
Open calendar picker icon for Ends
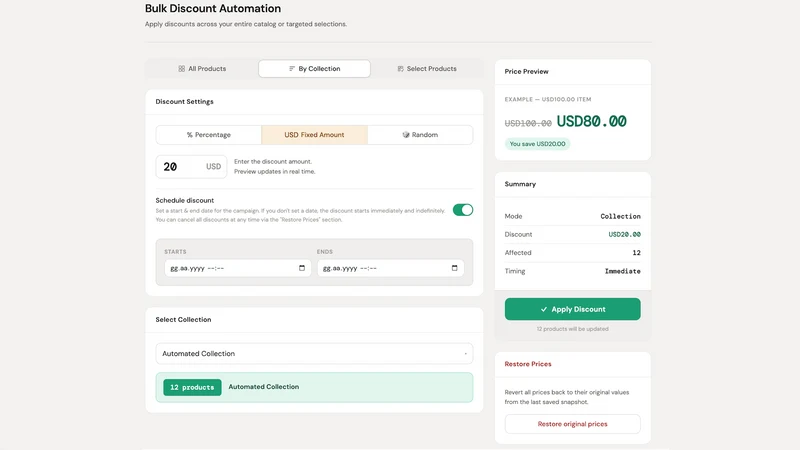click(455, 268)
